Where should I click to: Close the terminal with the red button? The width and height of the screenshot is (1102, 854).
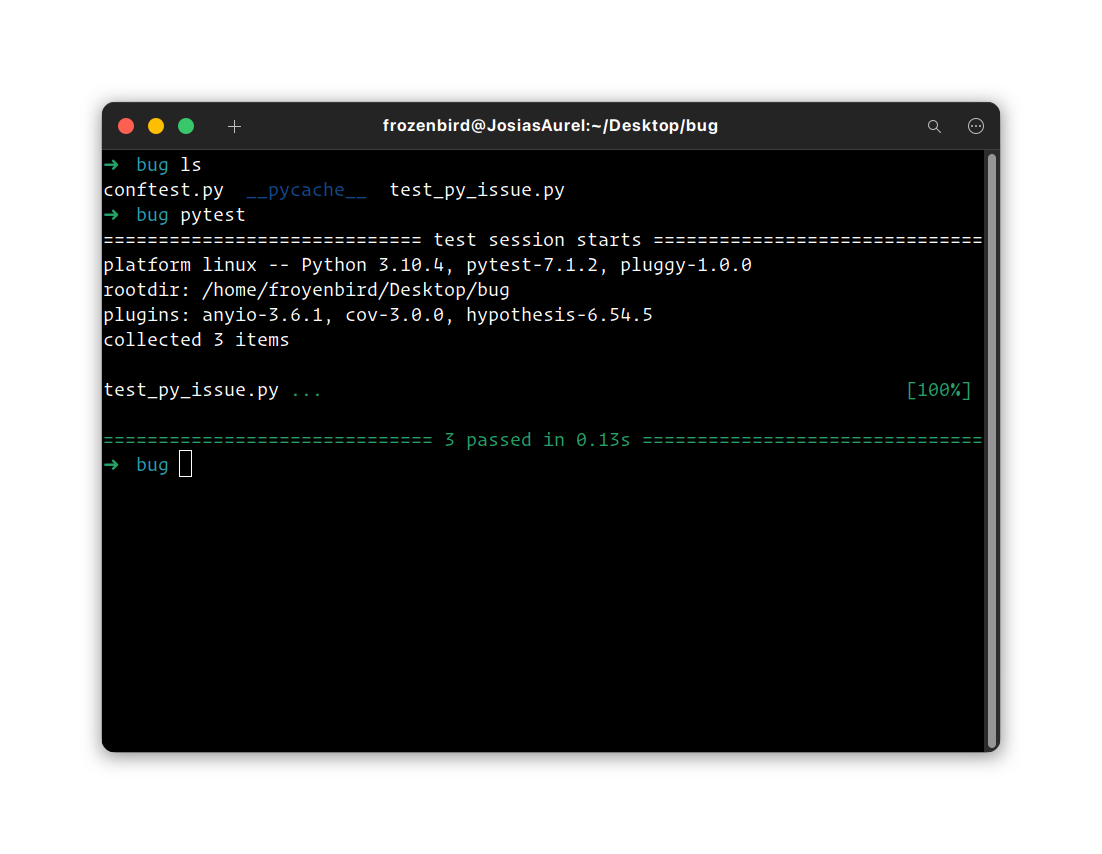point(127,127)
